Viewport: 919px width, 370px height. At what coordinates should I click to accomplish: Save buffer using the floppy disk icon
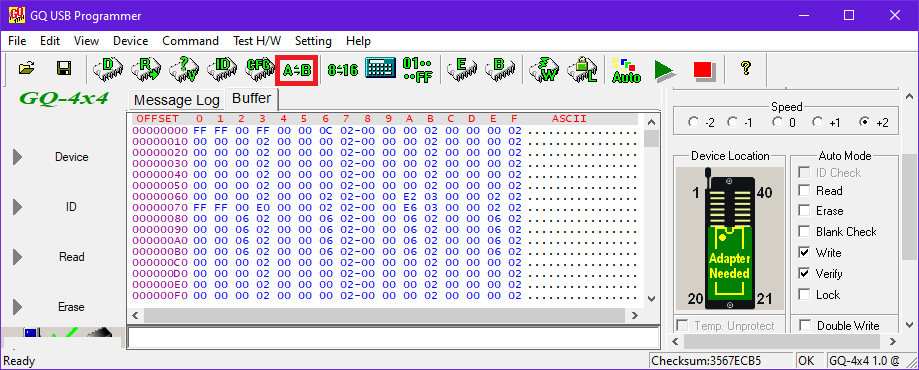tap(63, 69)
